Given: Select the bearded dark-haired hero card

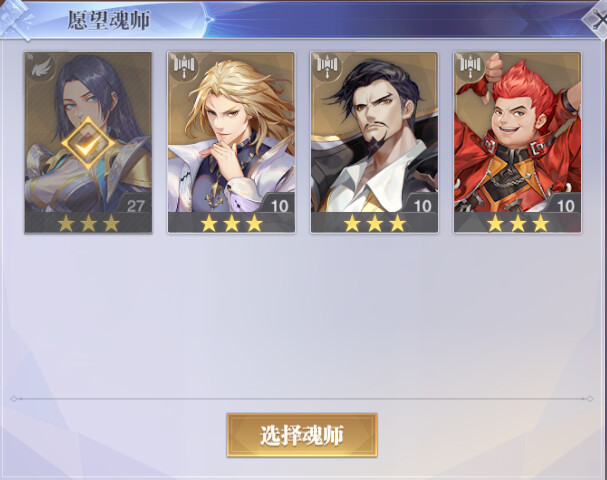Looking at the screenshot, I should click(x=374, y=142).
